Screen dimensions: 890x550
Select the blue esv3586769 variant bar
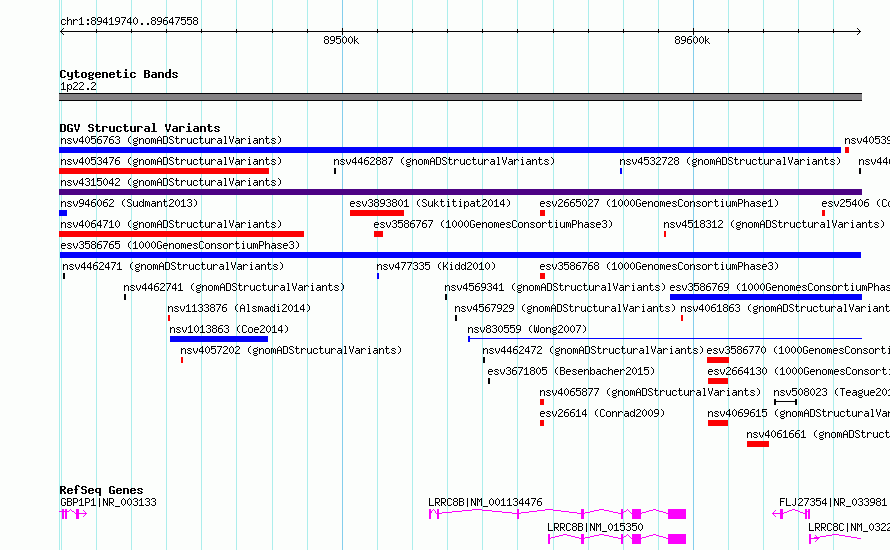(x=766, y=297)
